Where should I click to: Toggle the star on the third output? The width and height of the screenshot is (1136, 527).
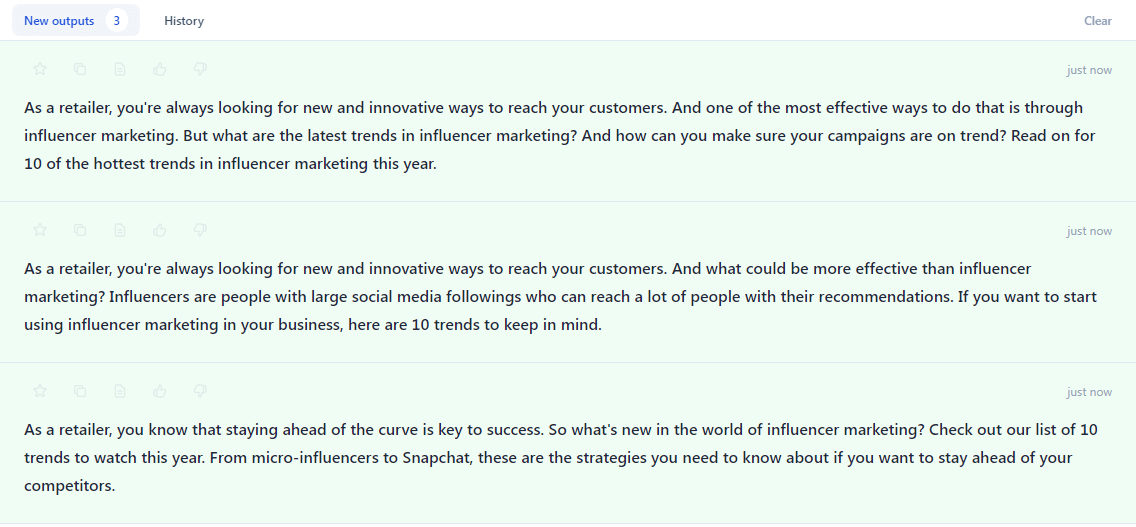click(x=40, y=391)
